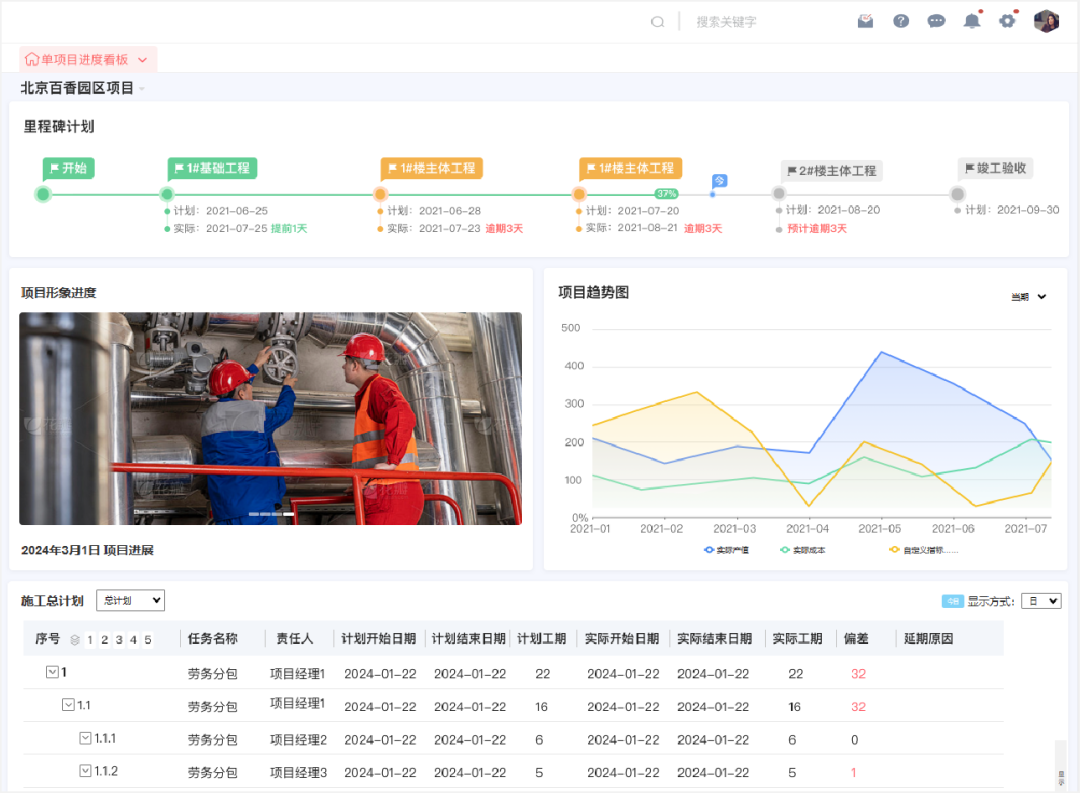Click the layers icon beside 序号
The height and width of the screenshot is (793, 1080).
pos(74,640)
